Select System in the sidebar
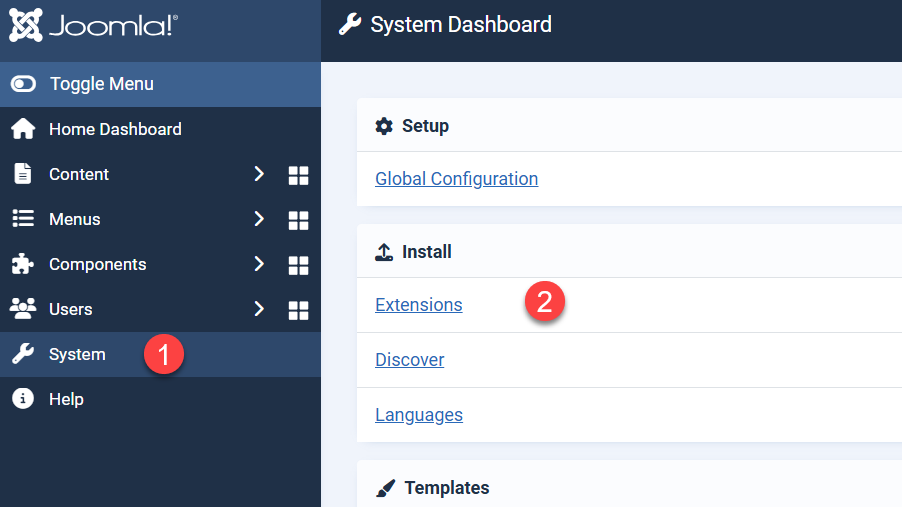 77,354
